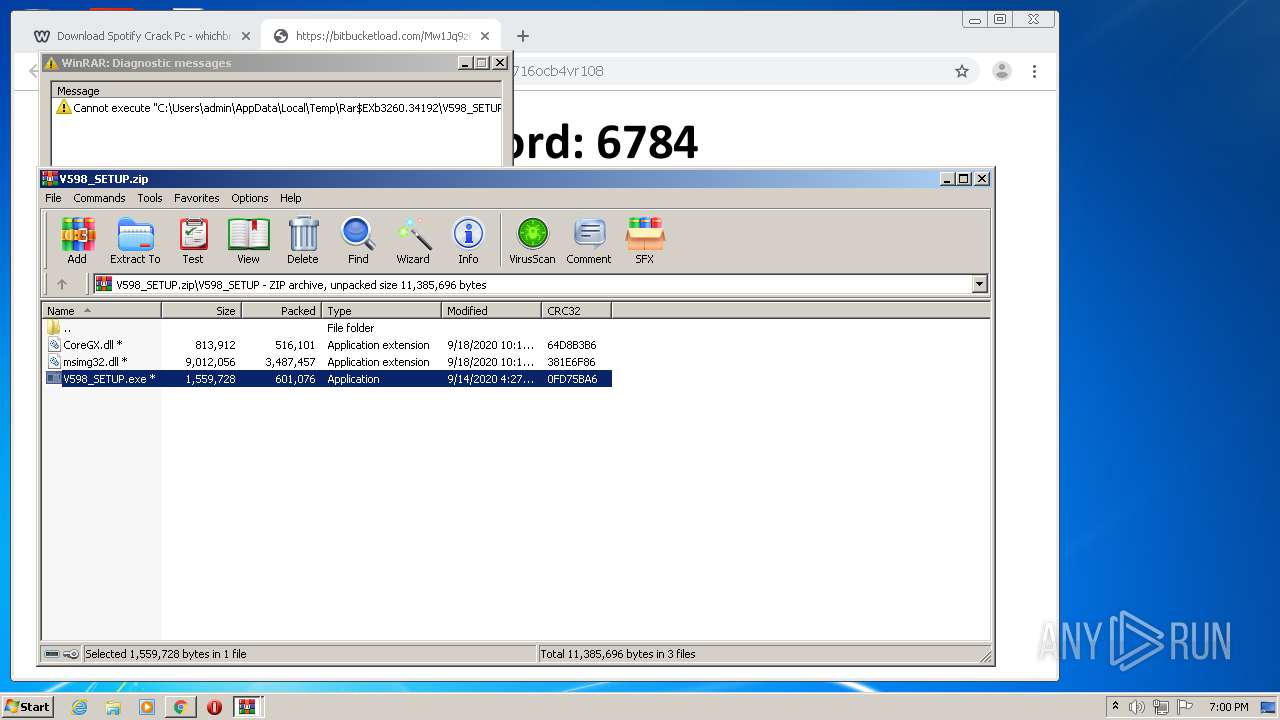Select the msimg32.dll file name
This screenshot has width=1280, height=720.
pos(95,362)
